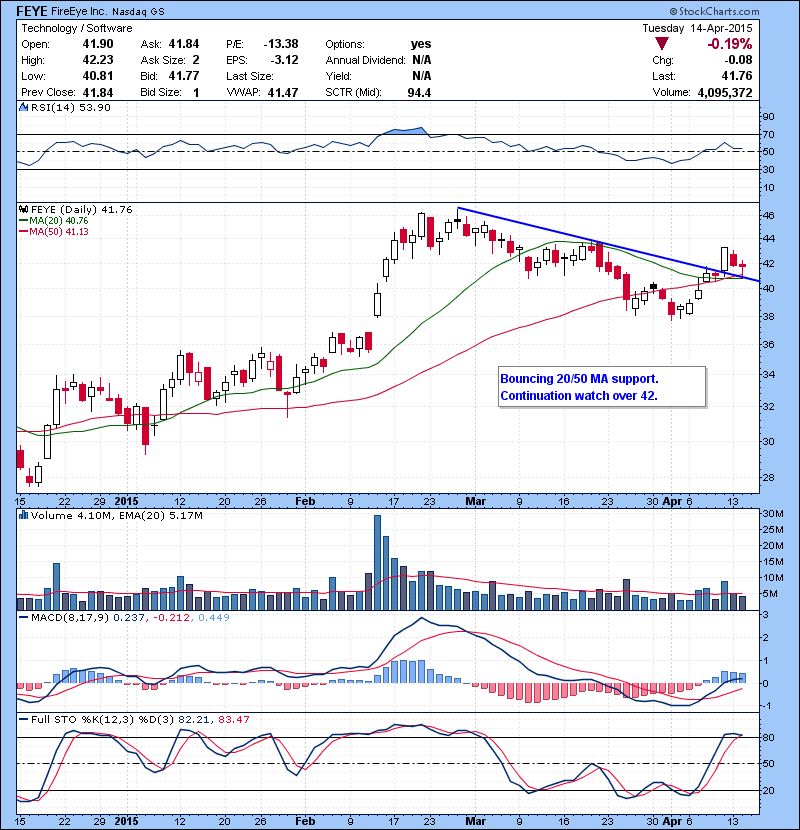Screen dimensions: 800x830
Task: Click the Prev Close value 41.84
Action: tap(98, 92)
